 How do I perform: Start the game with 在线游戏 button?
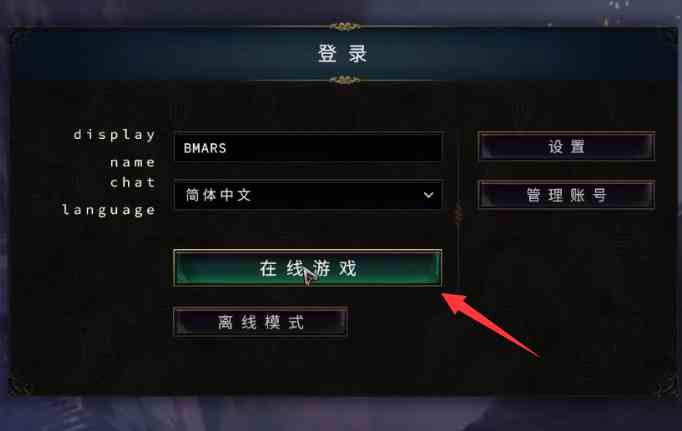(308, 268)
